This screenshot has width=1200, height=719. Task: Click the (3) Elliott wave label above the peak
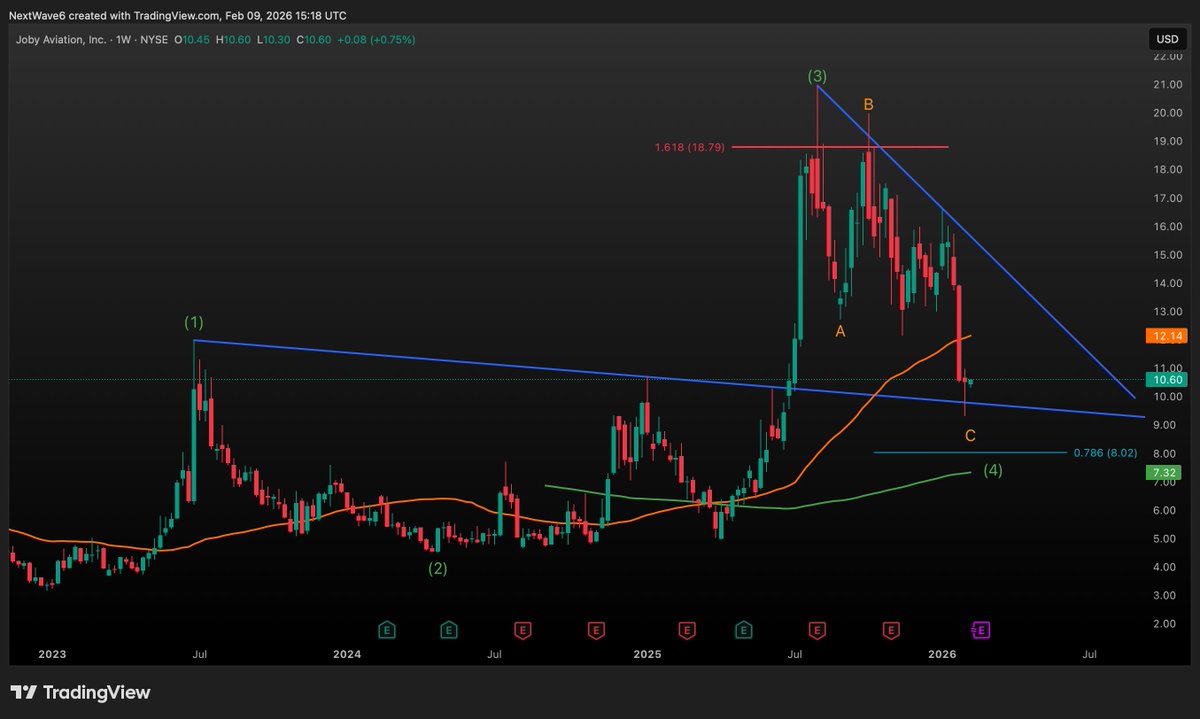pyautogui.click(x=818, y=74)
